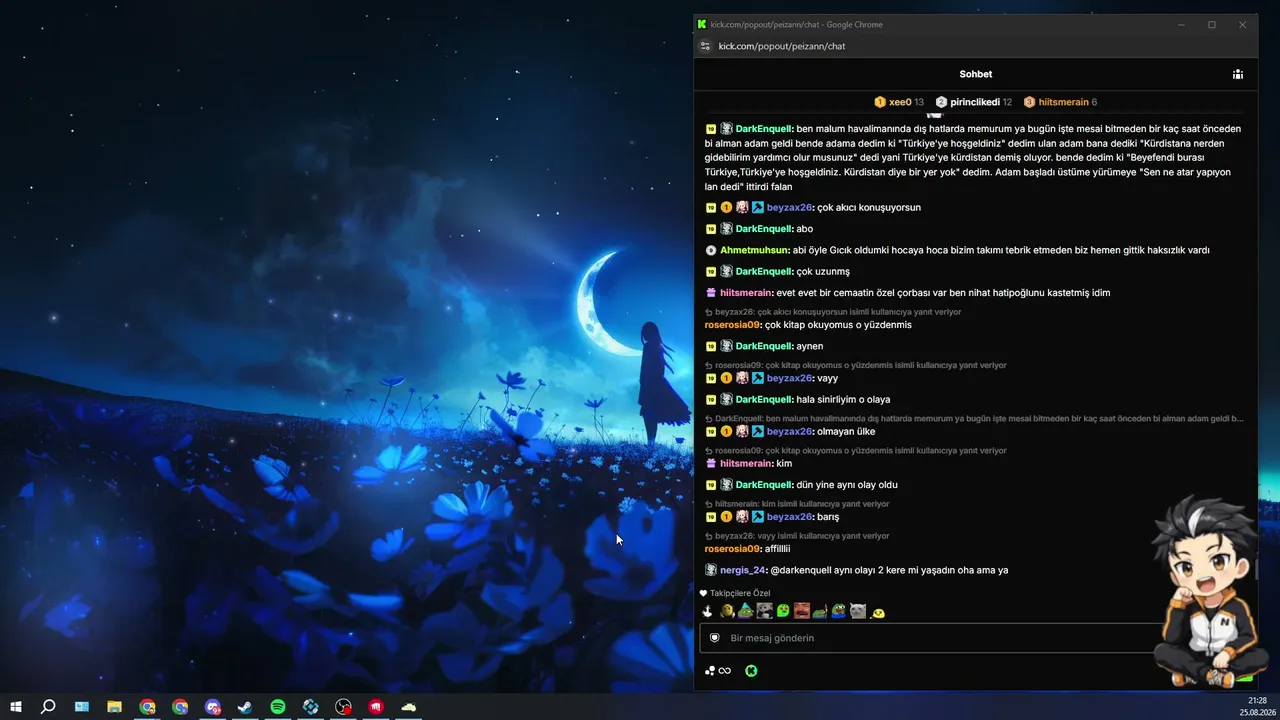Screen dimensions: 1280x720
Task: Click the Sohbet chat header title
Action: (x=976, y=74)
